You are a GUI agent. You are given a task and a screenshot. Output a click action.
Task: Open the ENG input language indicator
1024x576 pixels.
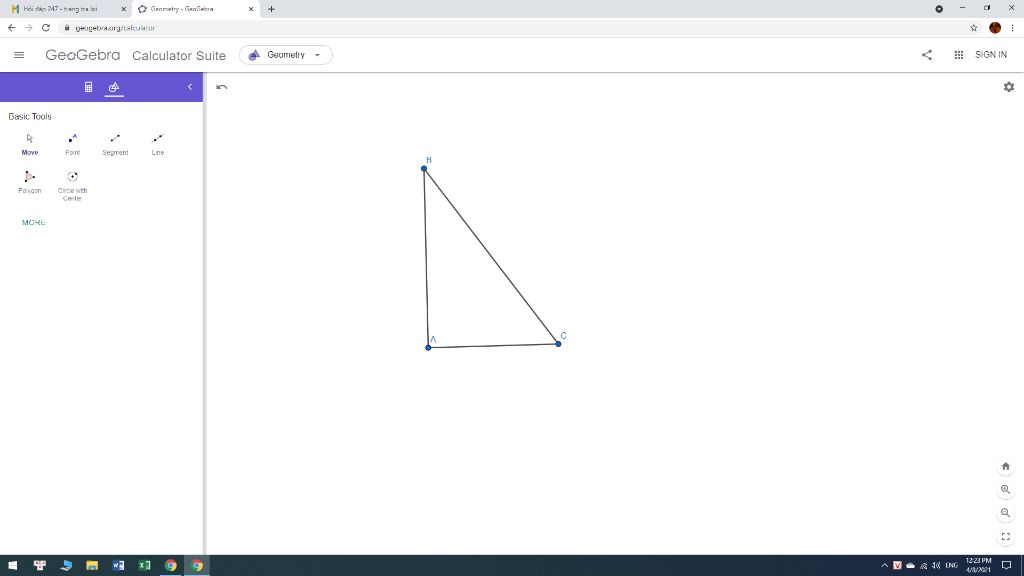point(952,566)
